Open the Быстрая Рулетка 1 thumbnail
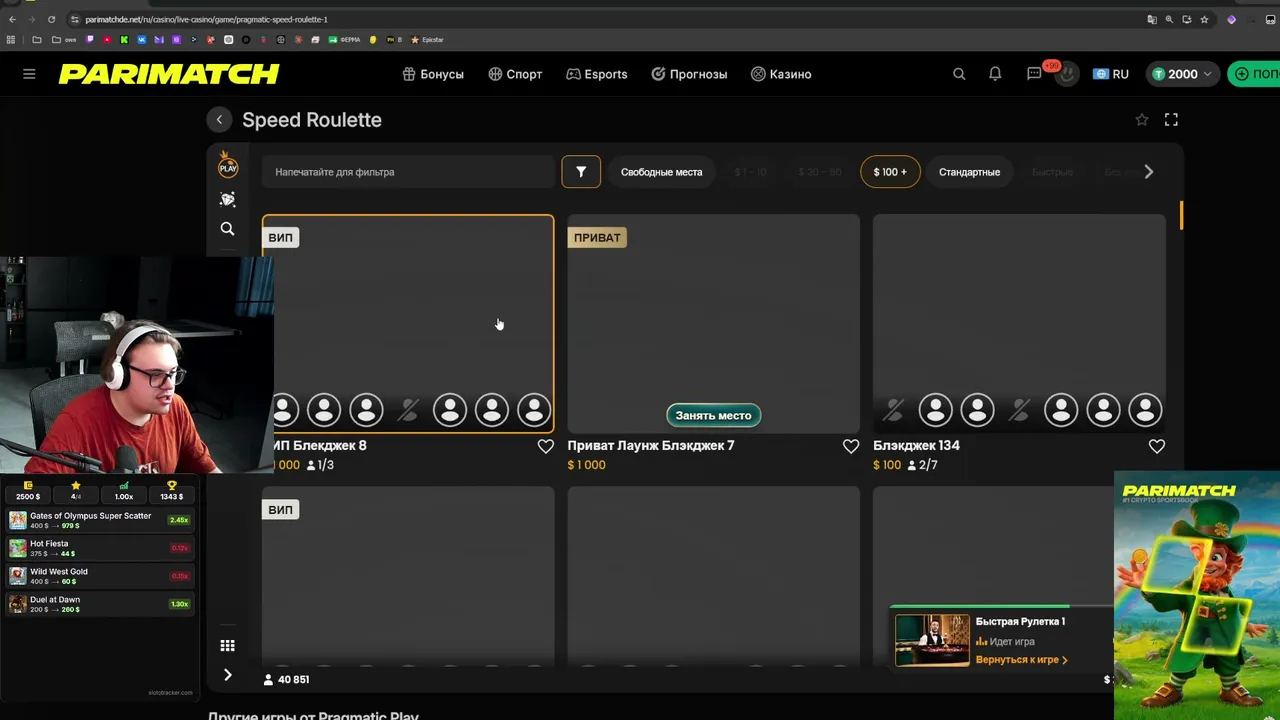This screenshot has width=1280, height=720. pos(932,640)
